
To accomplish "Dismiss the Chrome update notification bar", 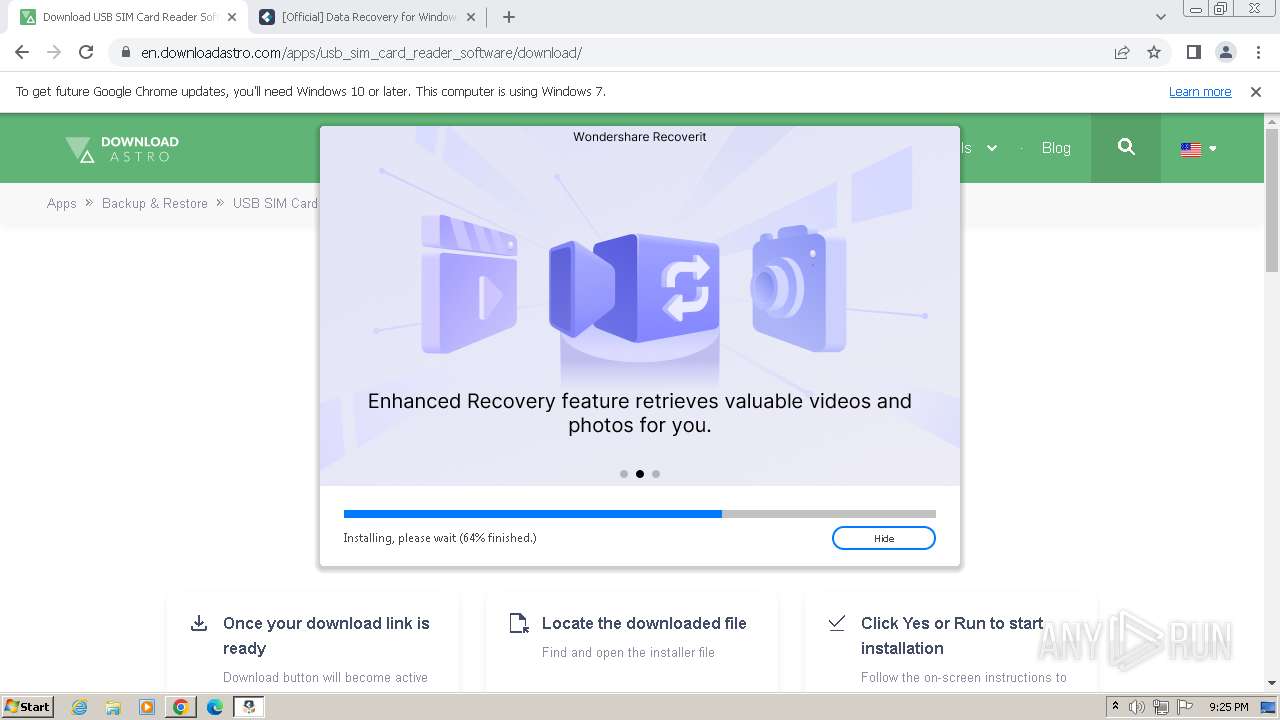I will tap(1256, 91).
